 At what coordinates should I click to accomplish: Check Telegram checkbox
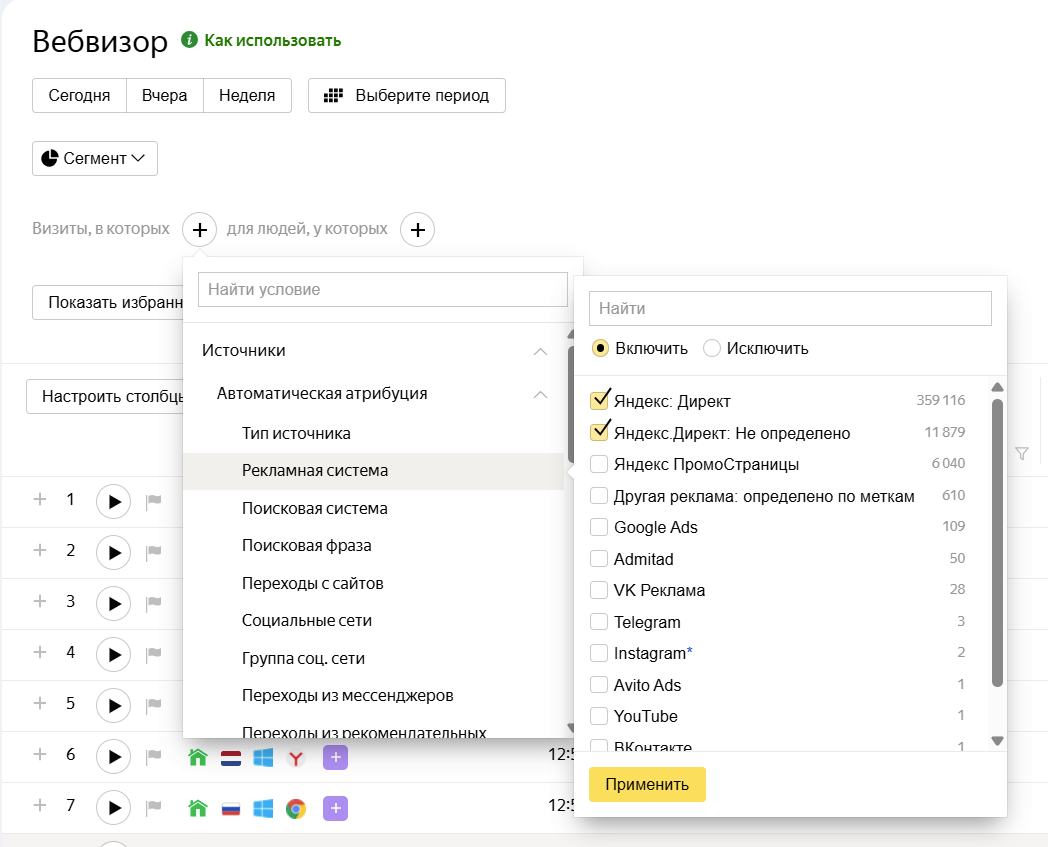[x=599, y=622]
